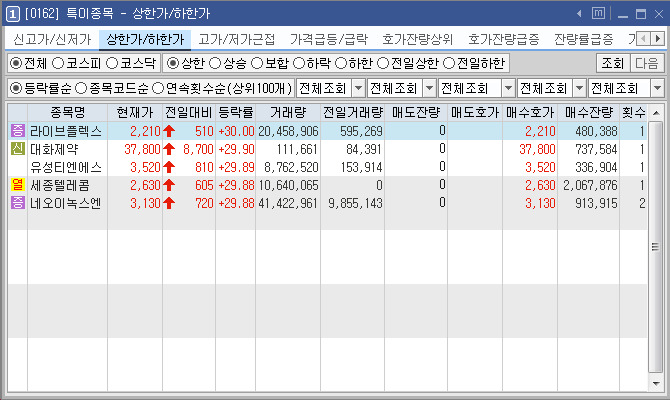Sort by 등락률순 radio option

[16, 88]
